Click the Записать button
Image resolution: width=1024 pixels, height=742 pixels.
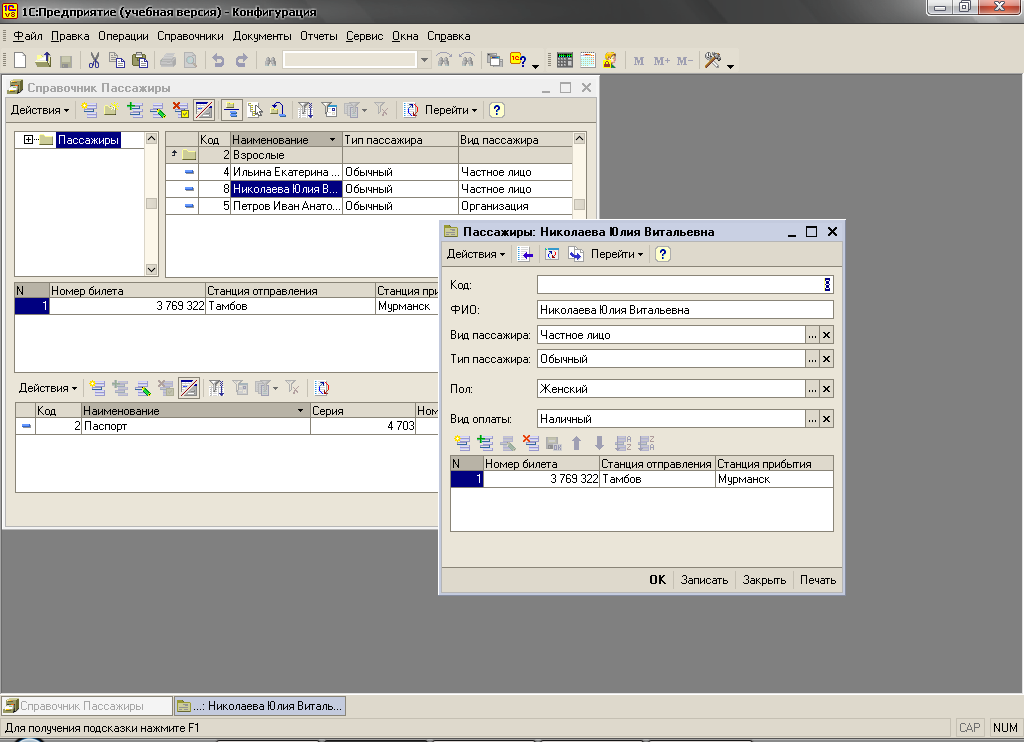[704, 580]
